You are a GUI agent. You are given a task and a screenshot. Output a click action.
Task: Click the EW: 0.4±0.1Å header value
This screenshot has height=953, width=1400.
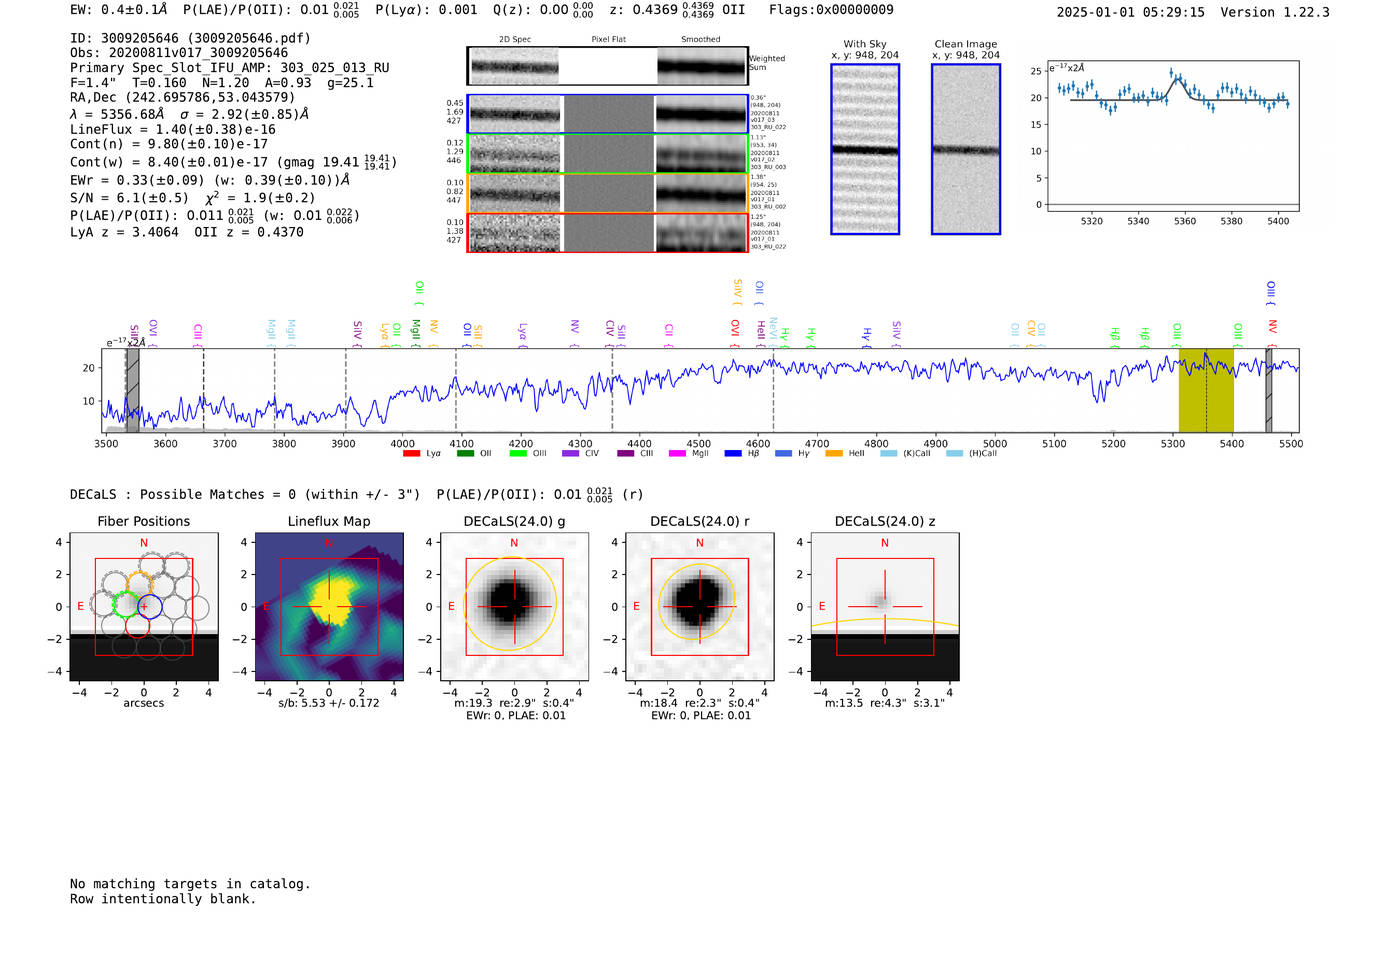(119, 10)
